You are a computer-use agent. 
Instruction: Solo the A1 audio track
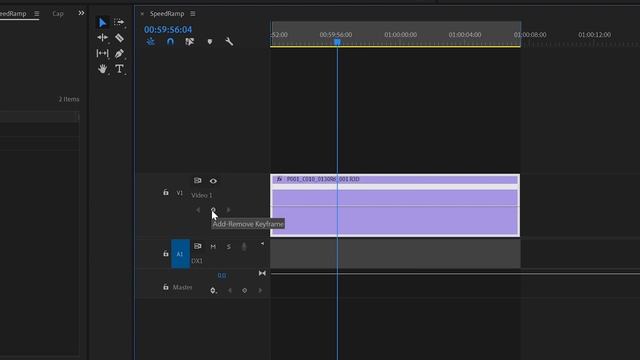coord(229,247)
